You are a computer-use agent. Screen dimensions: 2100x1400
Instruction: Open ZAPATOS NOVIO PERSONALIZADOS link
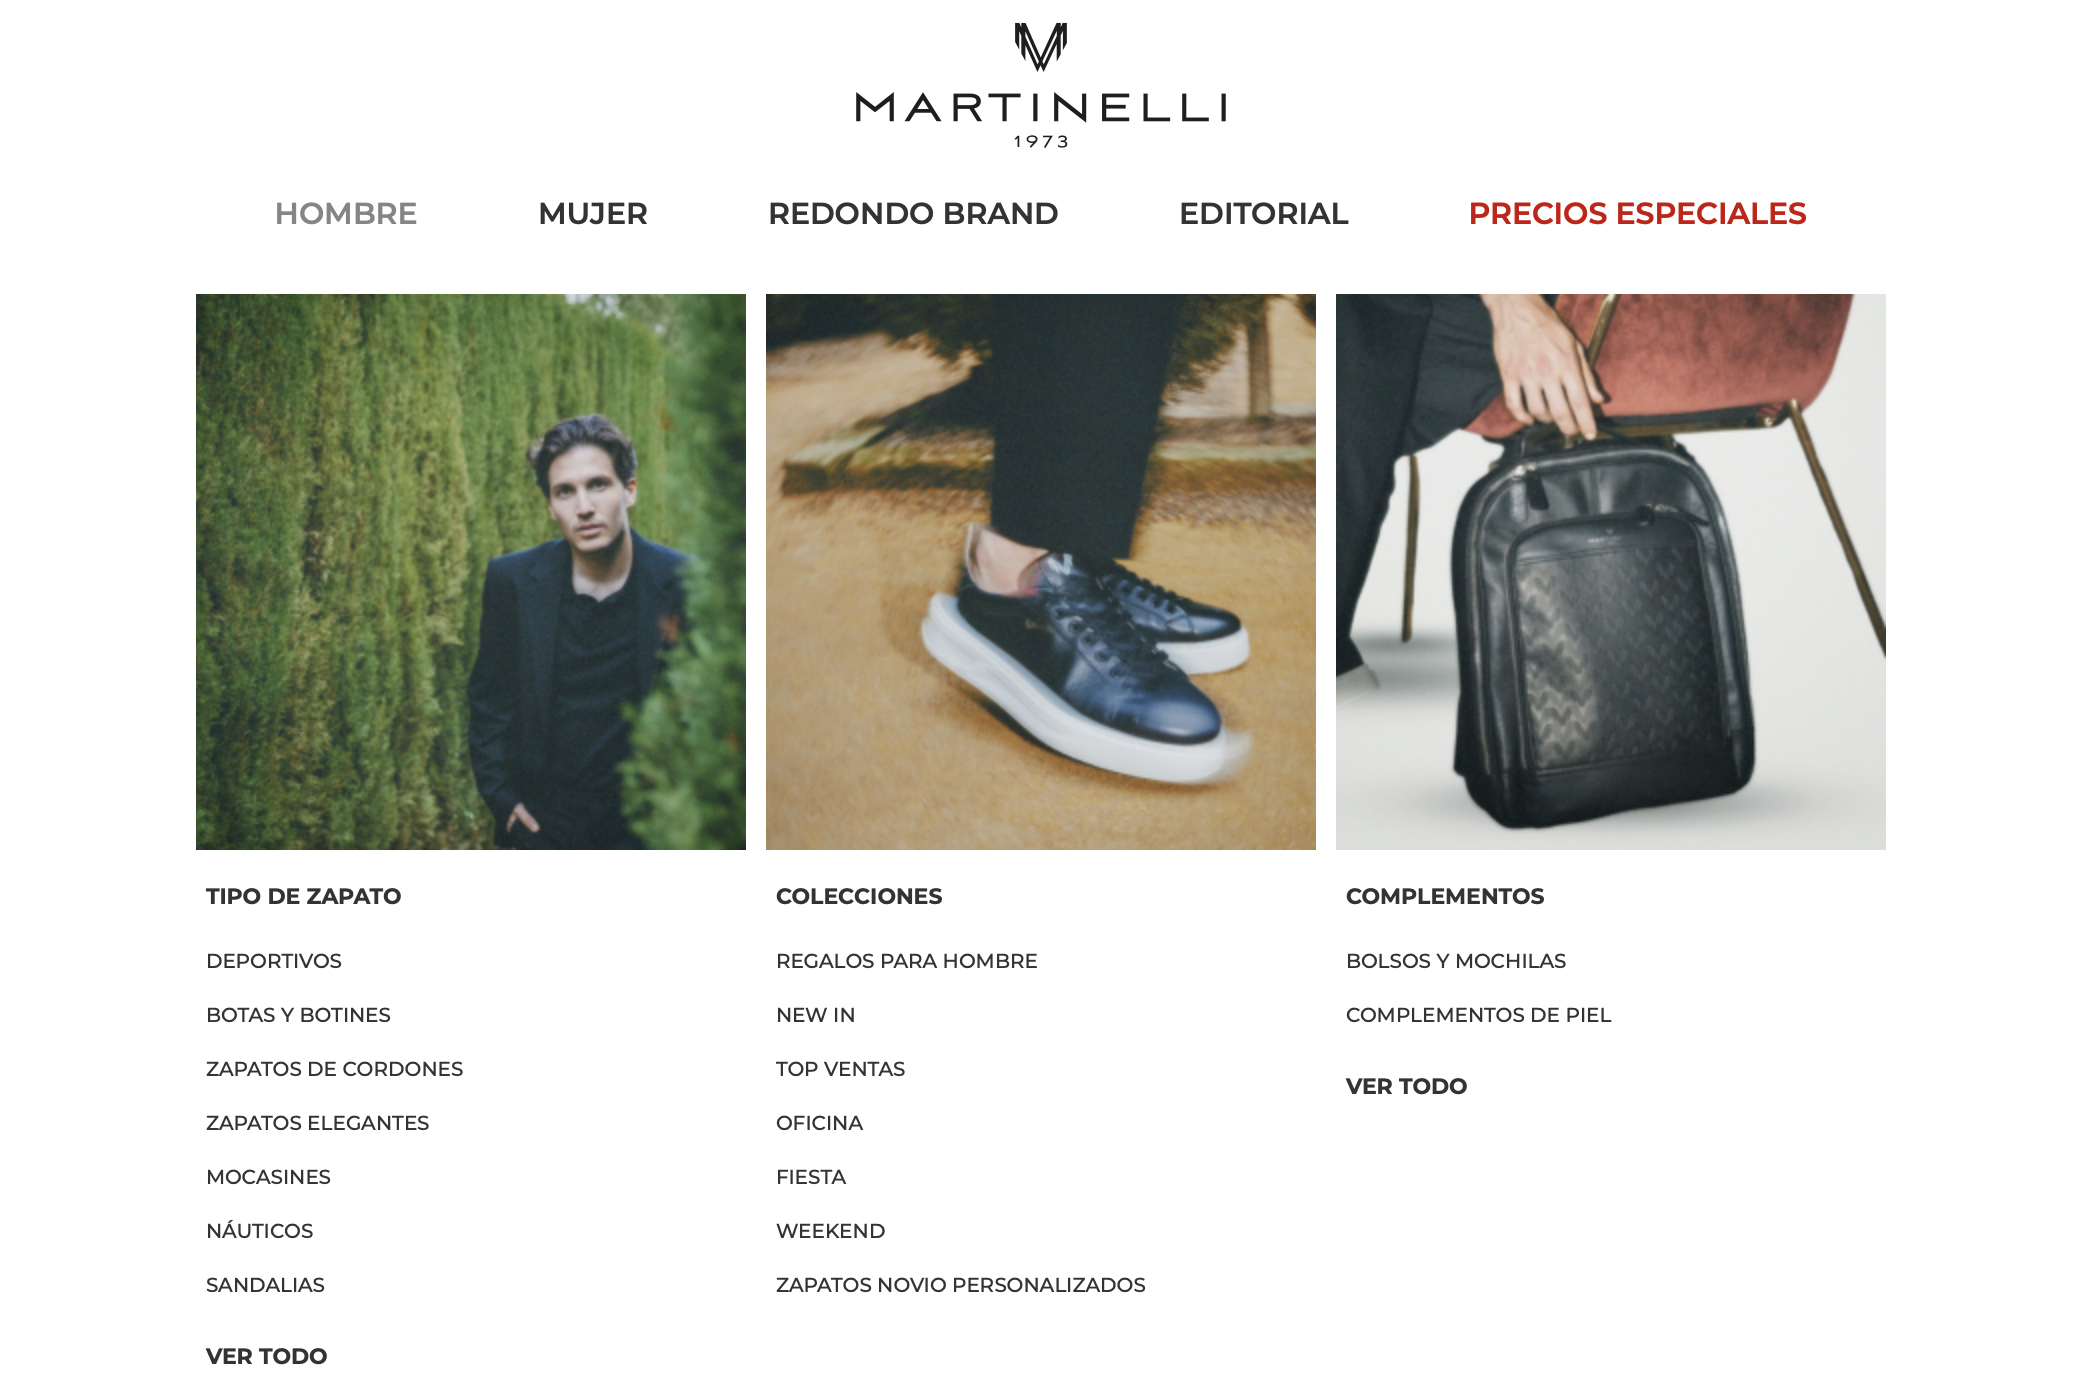pyautogui.click(x=961, y=1285)
